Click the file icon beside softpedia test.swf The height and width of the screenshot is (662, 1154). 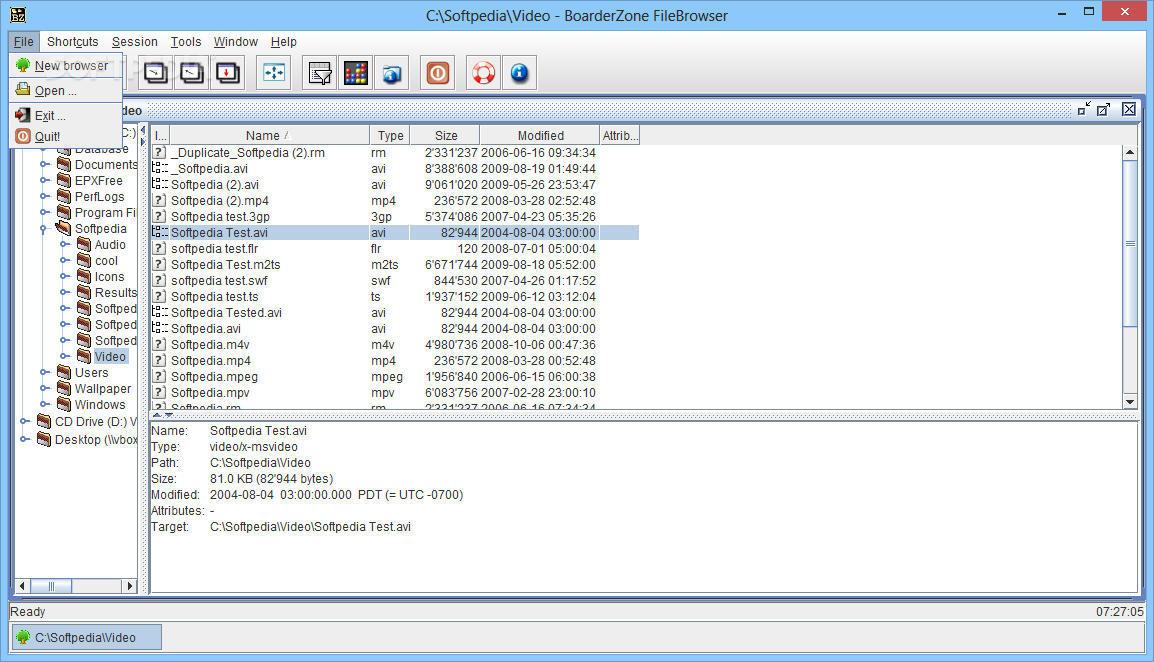coord(159,281)
